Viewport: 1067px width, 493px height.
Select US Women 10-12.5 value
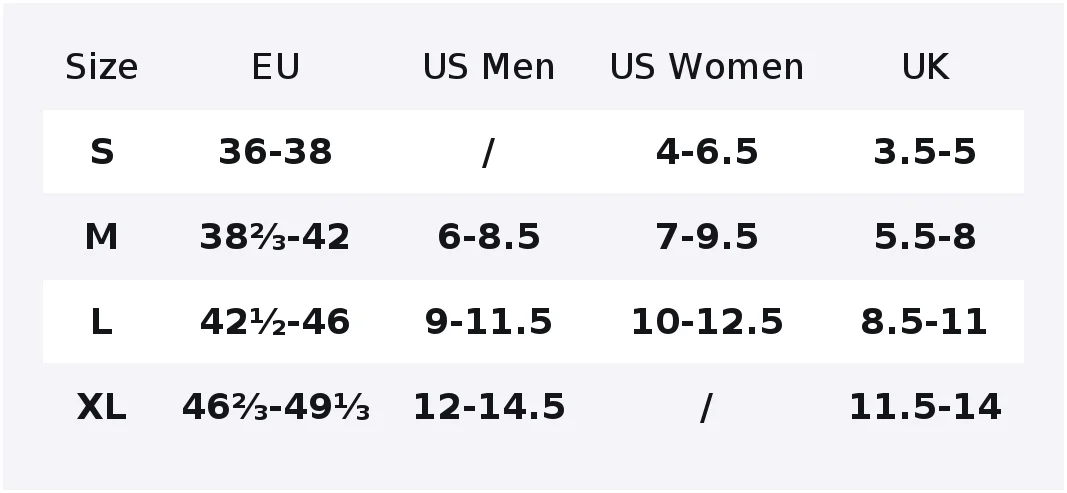click(706, 322)
